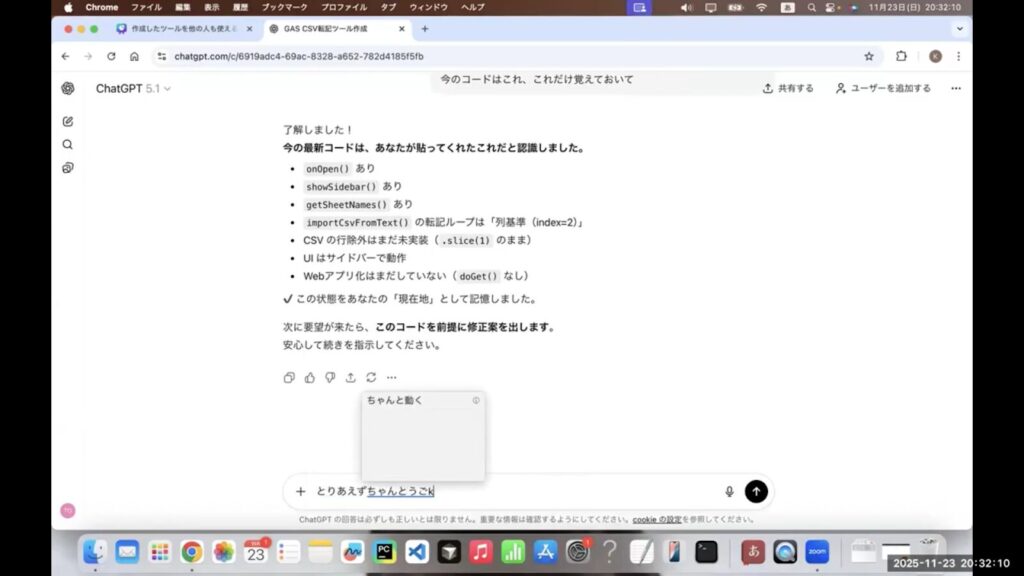Click ユーザーを追加する button
1024x576 pixels.
883,88
